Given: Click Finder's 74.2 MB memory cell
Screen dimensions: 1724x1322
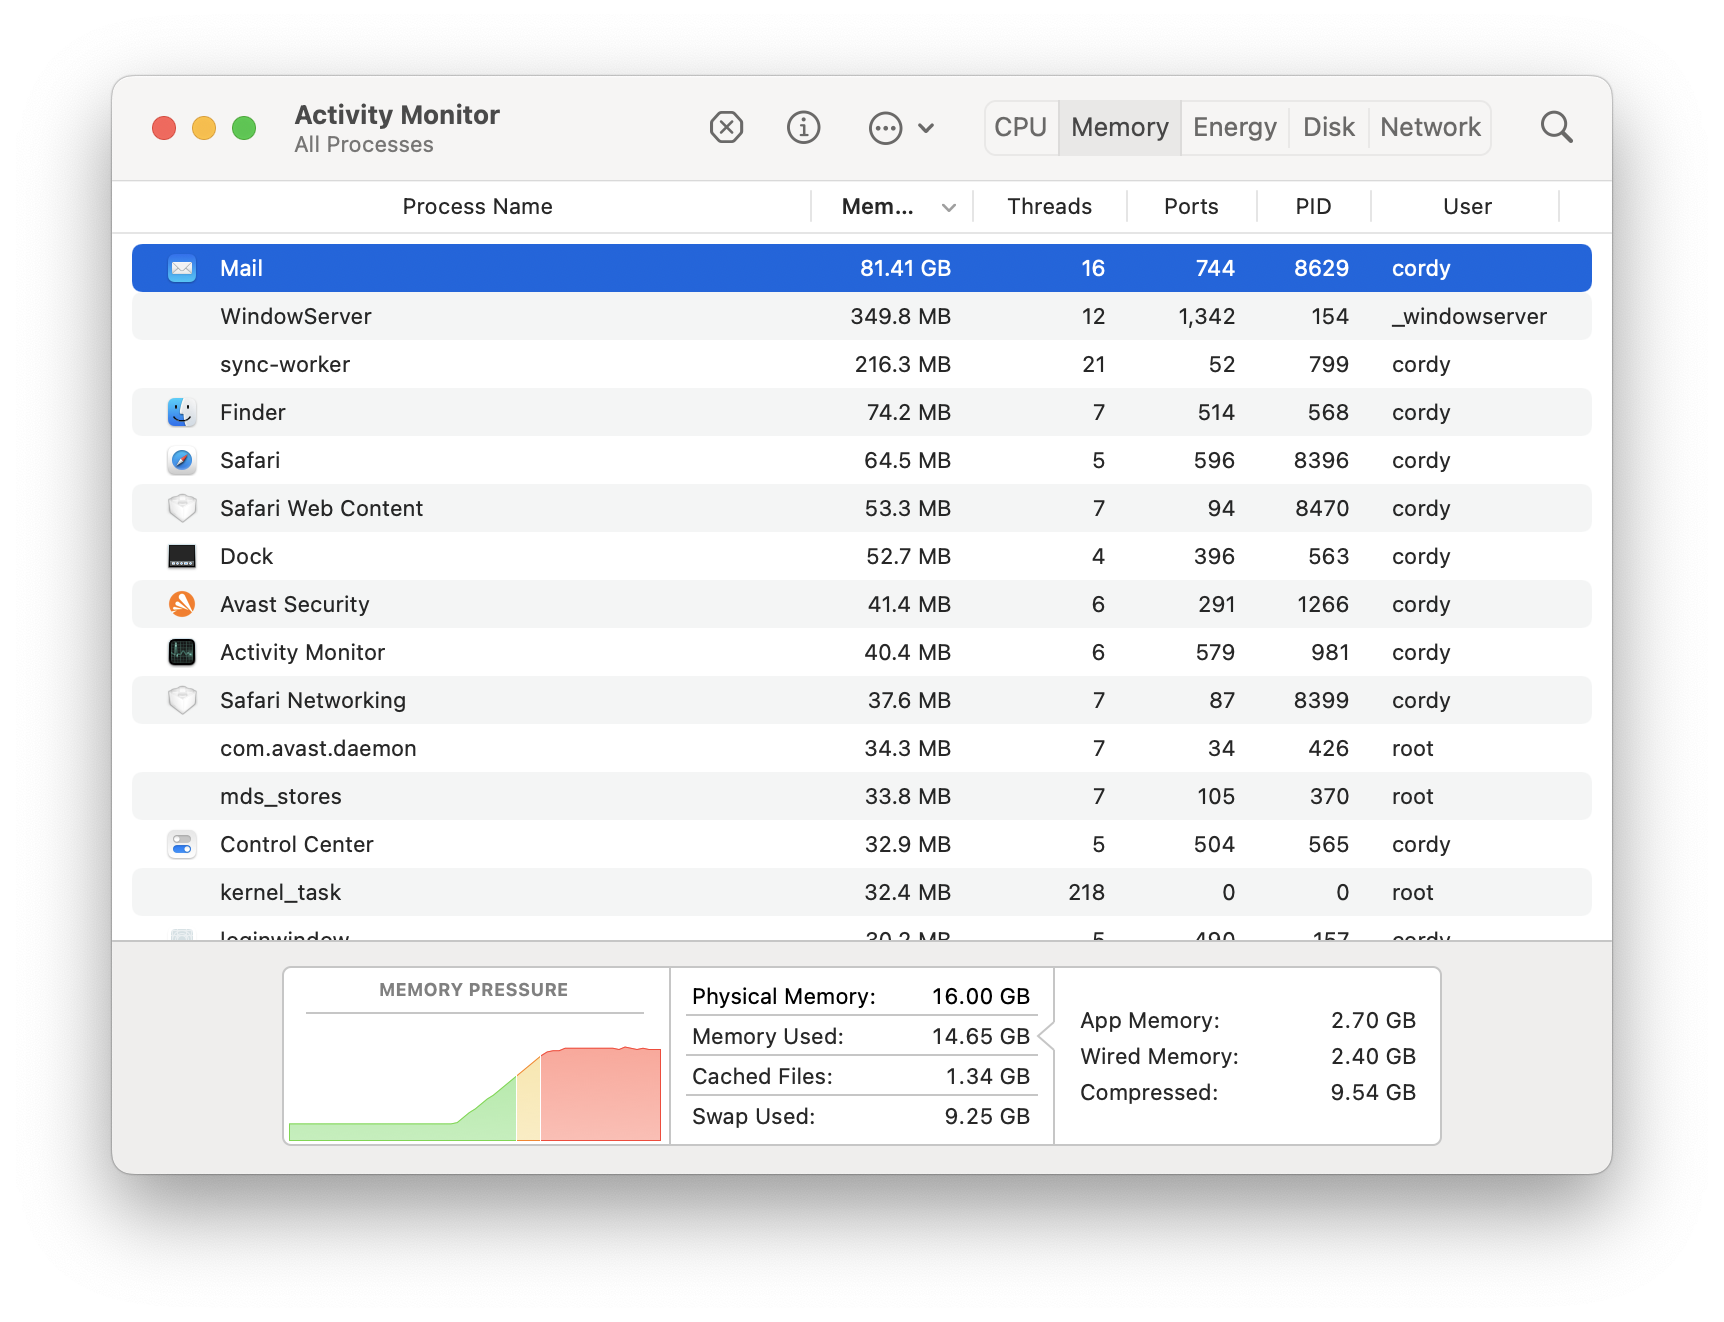Looking at the screenshot, I should pyautogui.click(x=908, y=412).
